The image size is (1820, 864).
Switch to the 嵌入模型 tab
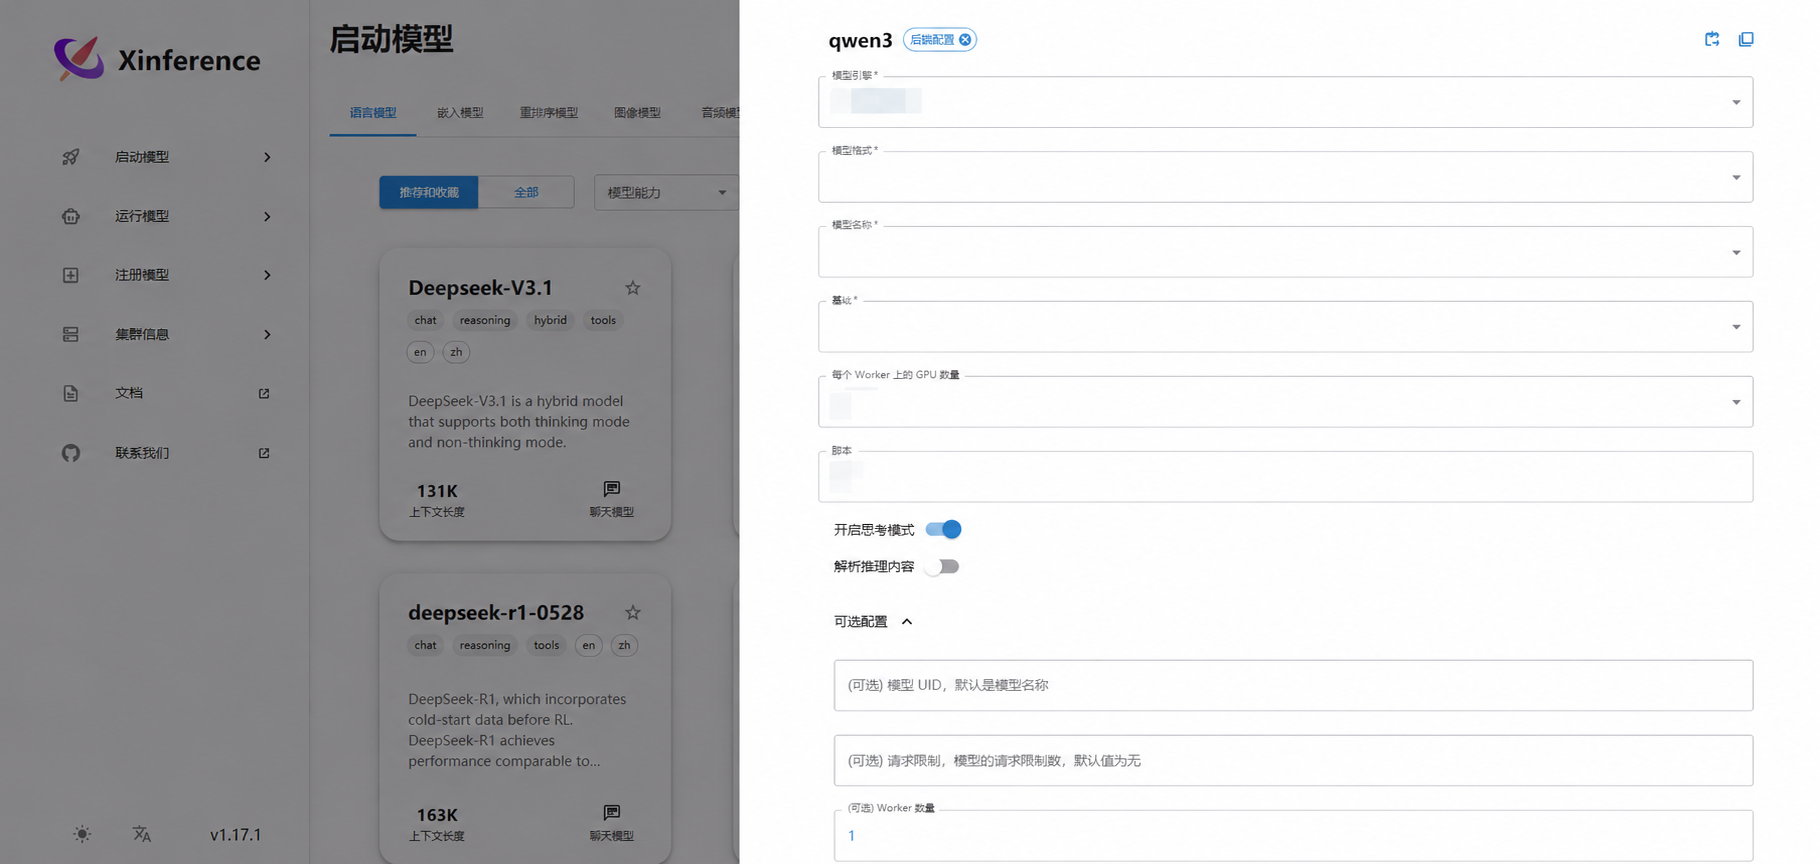click(x=460, y=113)
